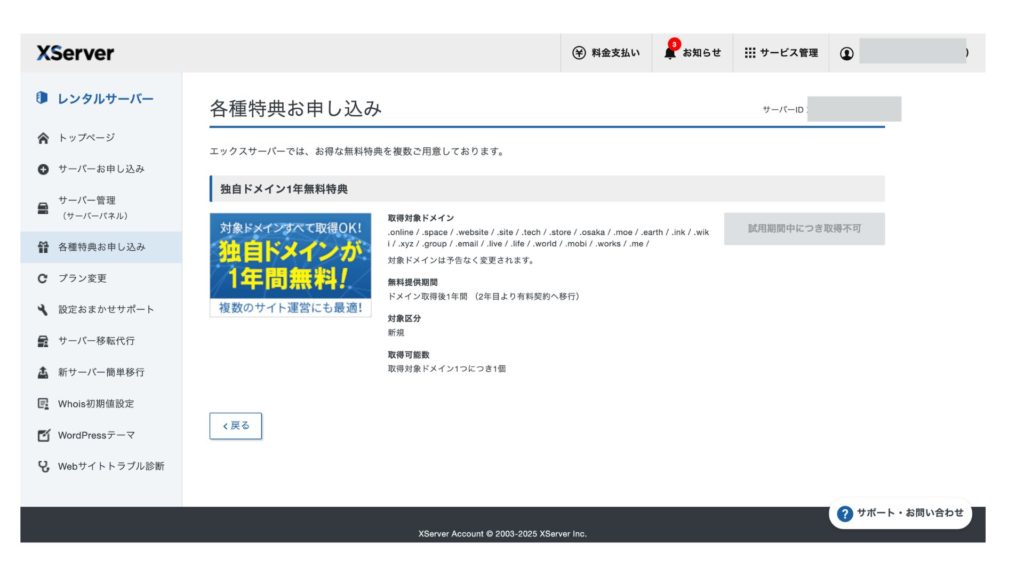Open 新サーバー簡単移行 from the sidebar
This screenshot has height=576, width=1024.
pyautogui.click(x=103, y=372)
